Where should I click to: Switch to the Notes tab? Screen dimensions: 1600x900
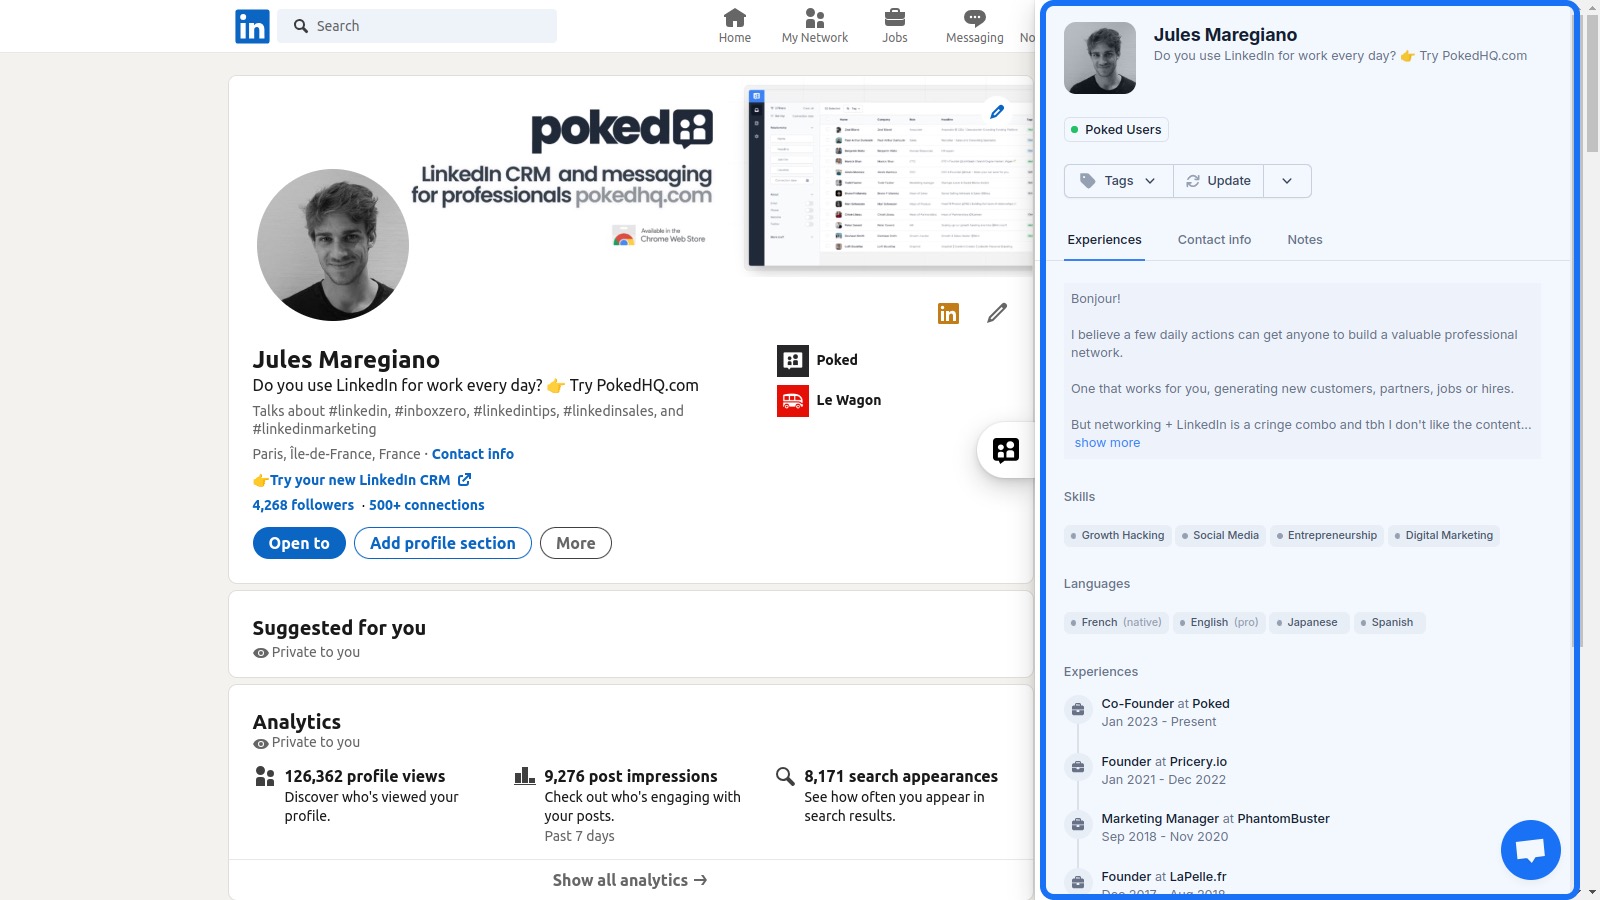coord(1305,240)
